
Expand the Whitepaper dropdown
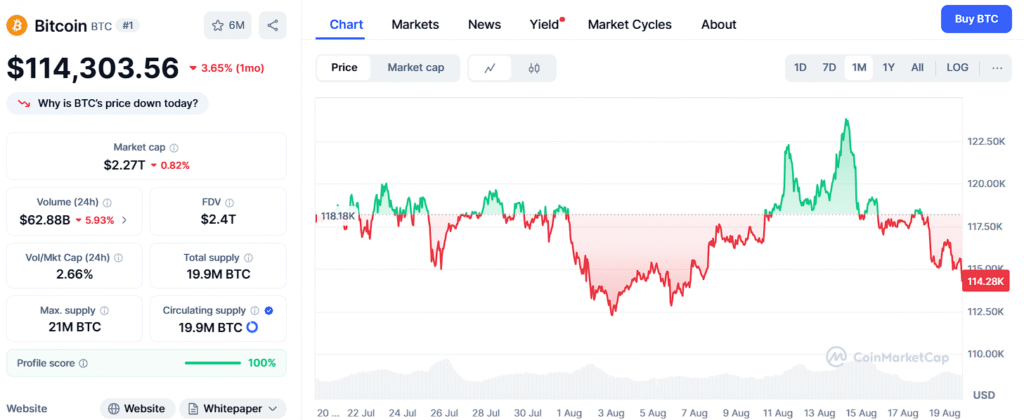tap(233, 408)
